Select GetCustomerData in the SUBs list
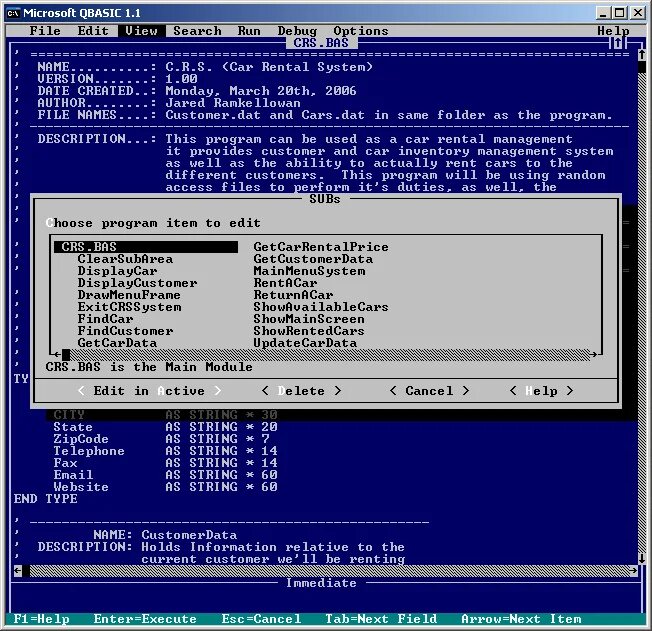Screen dimensions: 652x631 (313, 259)
